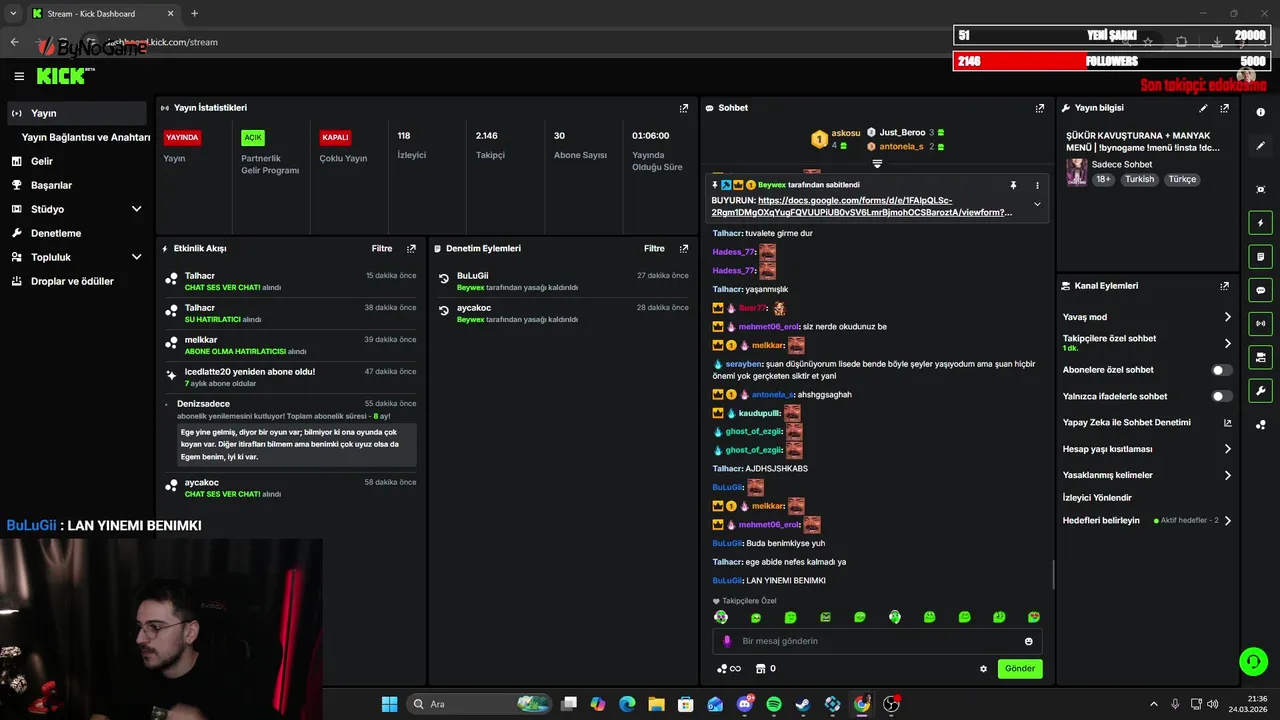This screenshot has height=720, width=1280.
Task: Click the Sadece Sohbet category thumbnail
Action: [1076, 172]
